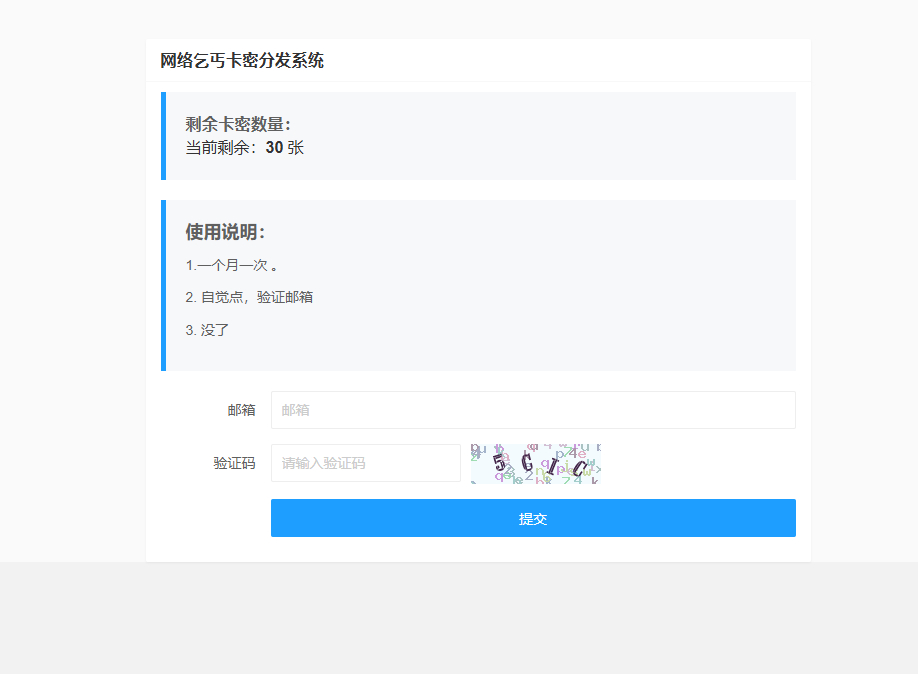Click the blue accent bar of 剩余卡密数量 panel
This screenshot has width=918, height=674.
(x=163, y=136)
